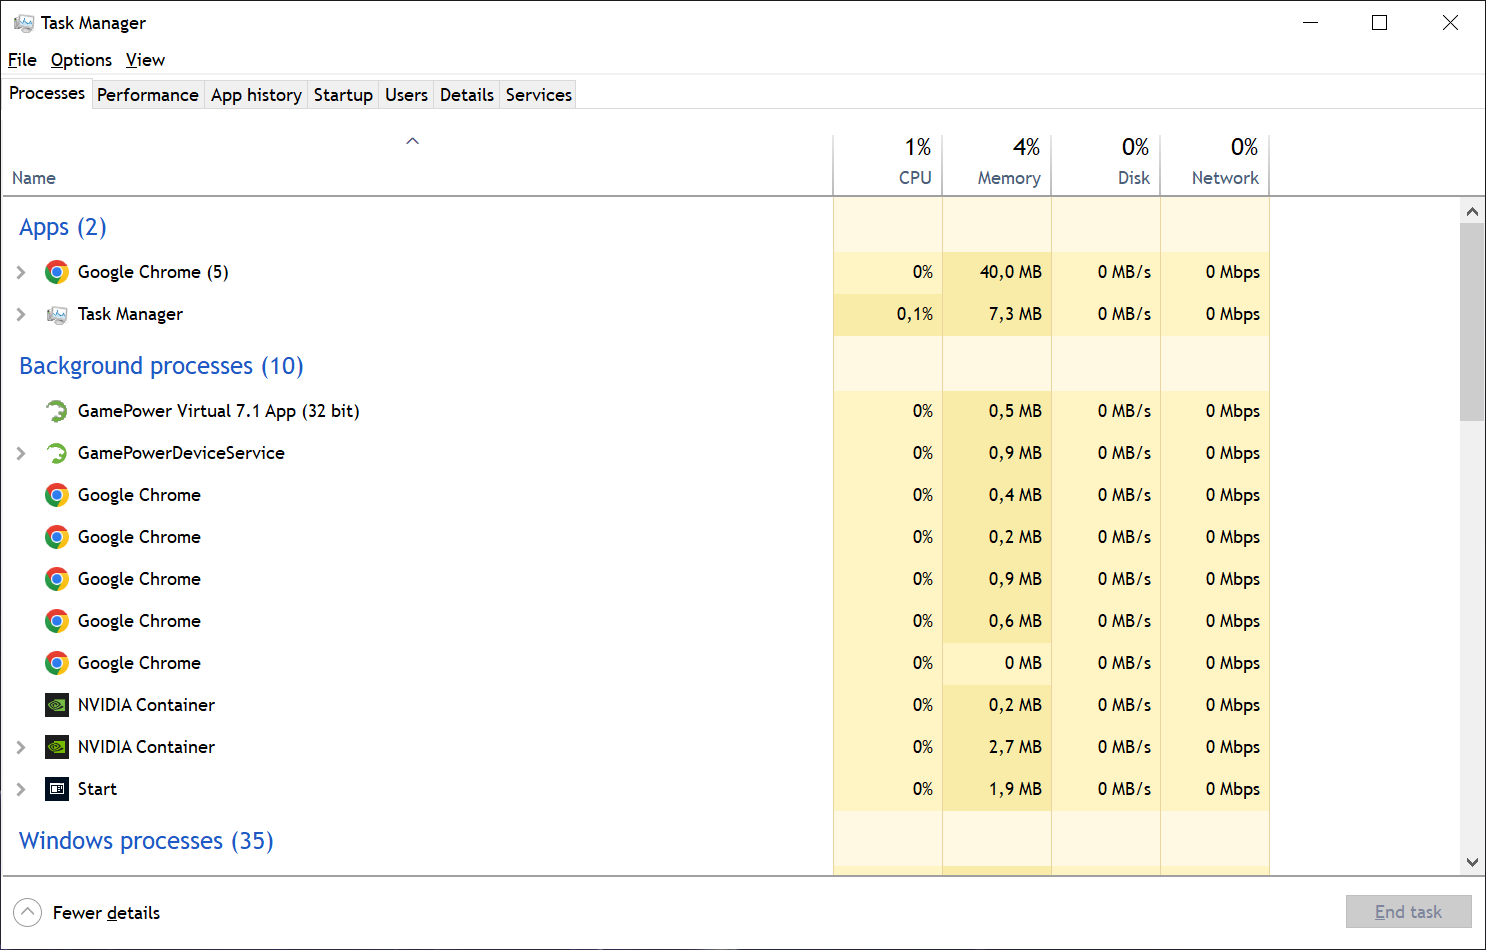Click the Chrome icon in the 0,6 MB row
Viewport: 1486px width, 950px height.
57,621
